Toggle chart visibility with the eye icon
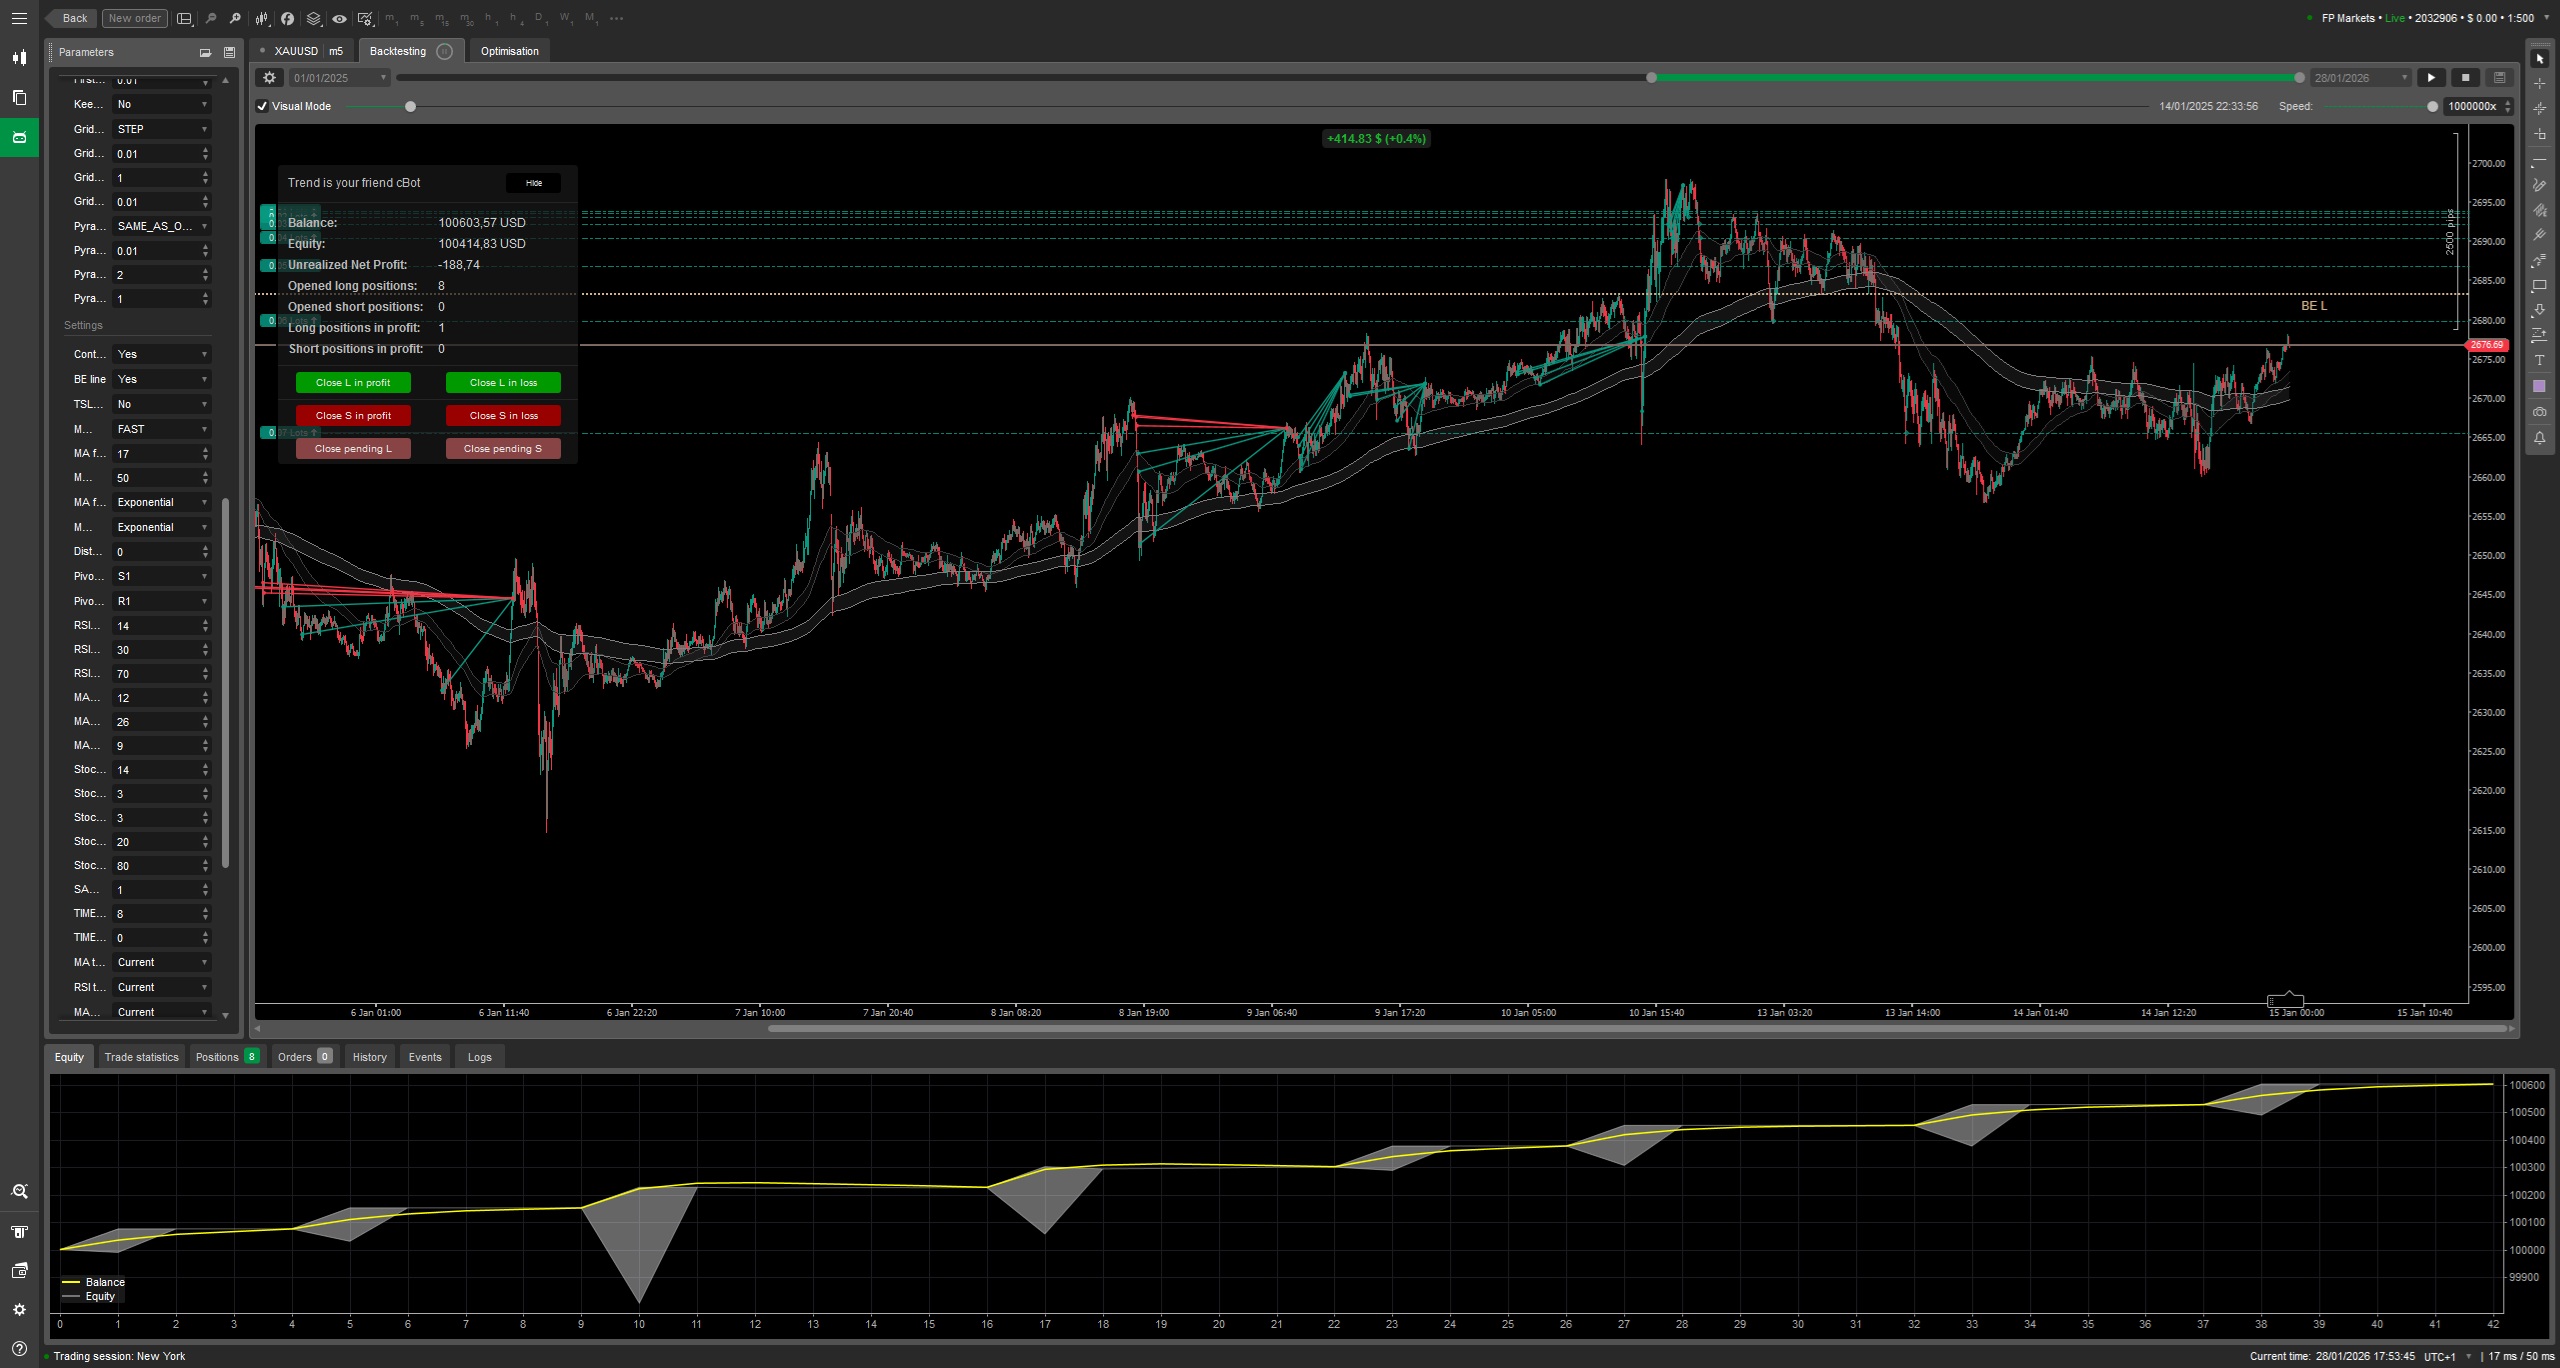The image size is (2560, 1368). [x=340, y=18]
